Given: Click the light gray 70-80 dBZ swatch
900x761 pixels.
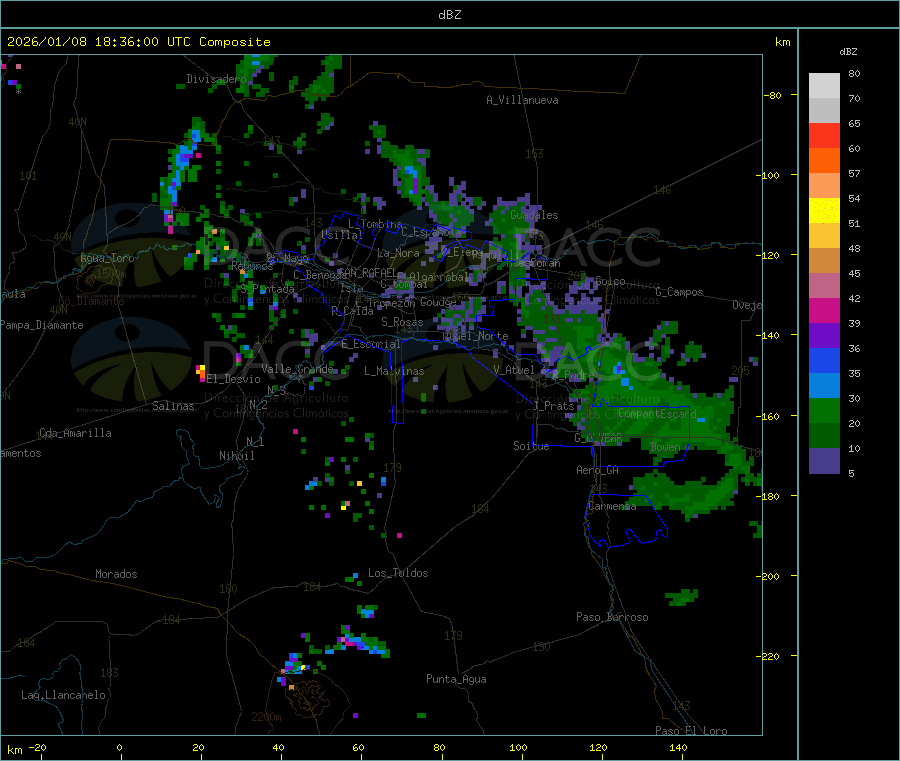Looking at the screenshot, I should 824,86.
